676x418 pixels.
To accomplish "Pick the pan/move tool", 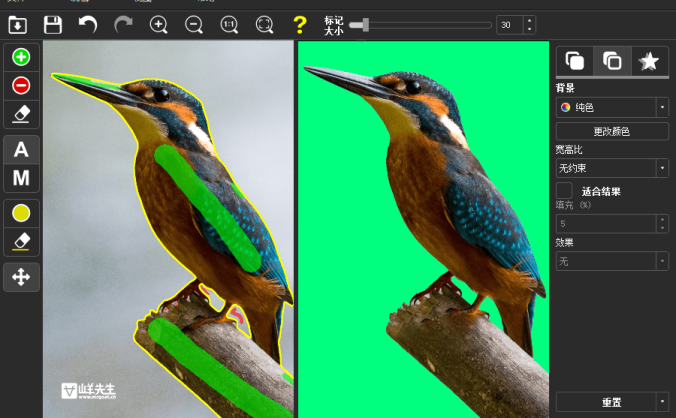I will pos(21,276).
